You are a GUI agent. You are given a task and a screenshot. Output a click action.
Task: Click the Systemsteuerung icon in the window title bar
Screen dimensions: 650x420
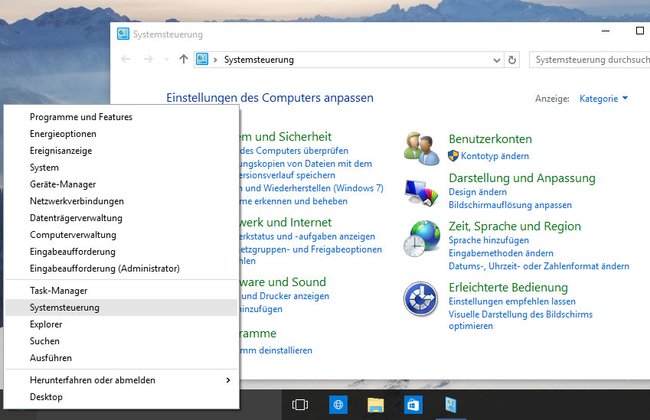(123, 34)
